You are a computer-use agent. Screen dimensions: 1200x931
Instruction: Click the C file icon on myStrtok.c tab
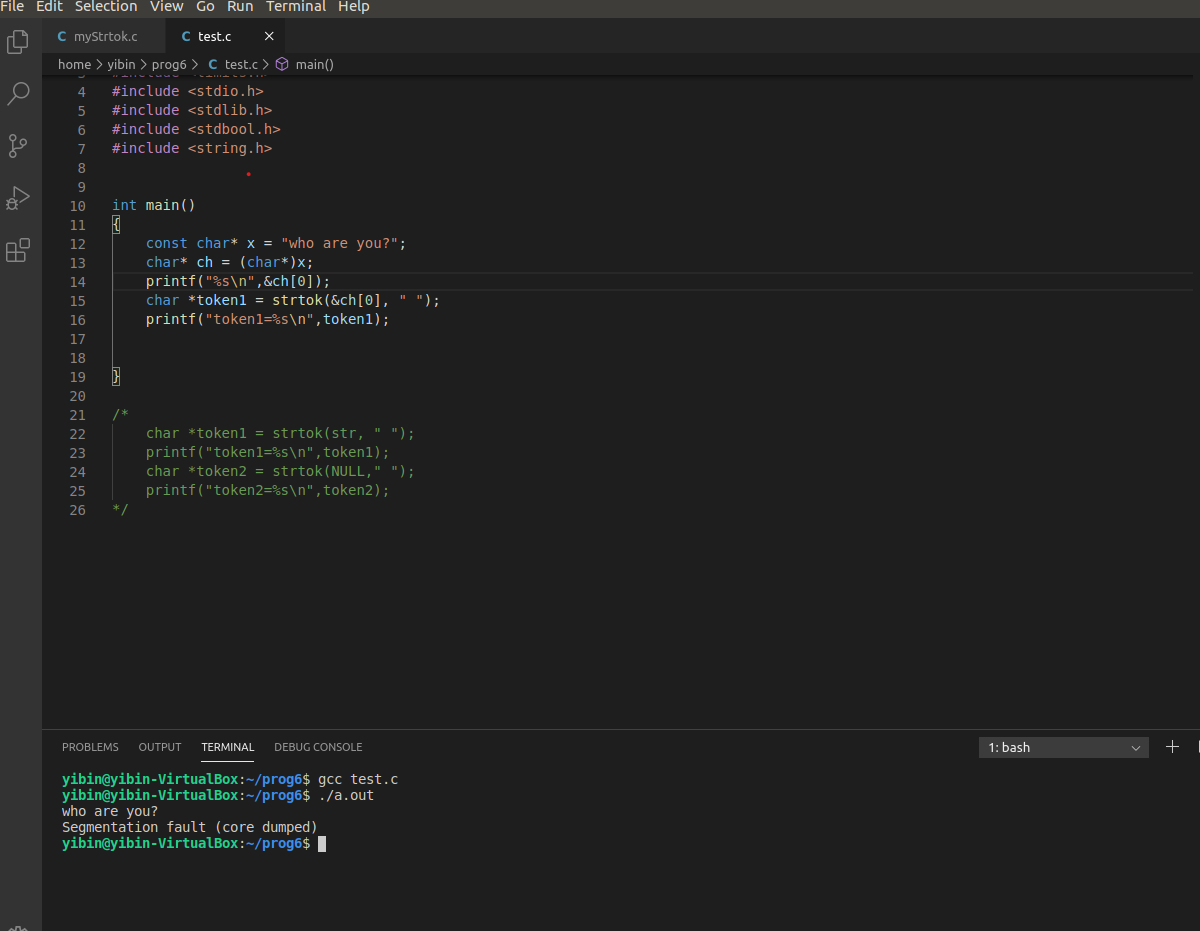click(x=63, y=37)
